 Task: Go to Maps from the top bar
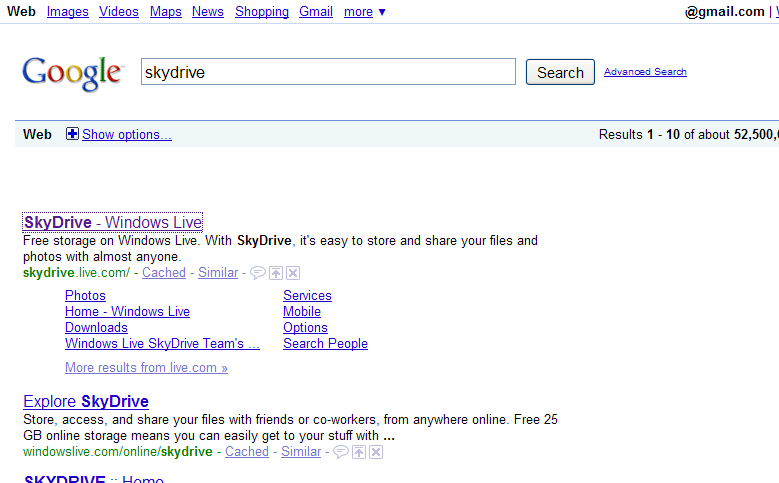[165, 11]
